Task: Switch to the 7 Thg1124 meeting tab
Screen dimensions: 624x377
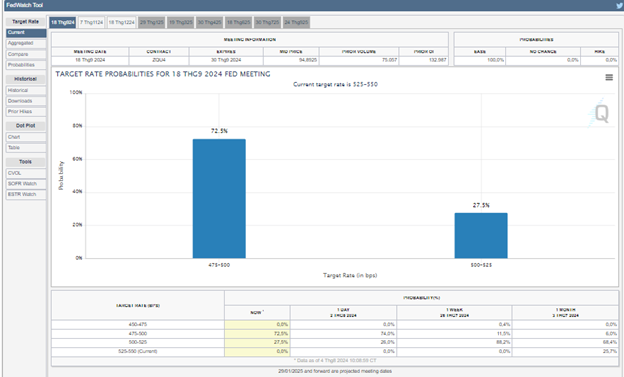Action: (x=92, y=22)
